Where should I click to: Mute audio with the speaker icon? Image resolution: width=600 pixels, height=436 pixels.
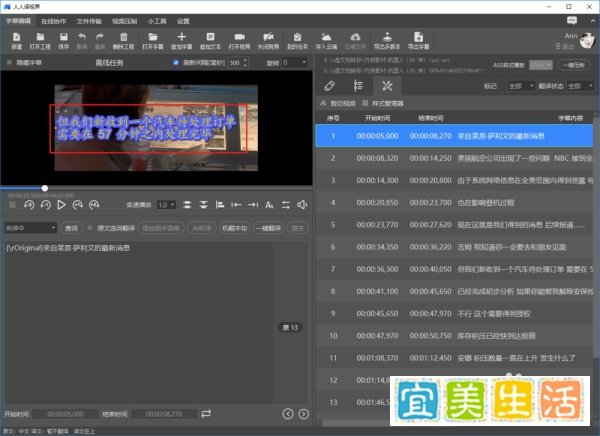coord(302,205)
